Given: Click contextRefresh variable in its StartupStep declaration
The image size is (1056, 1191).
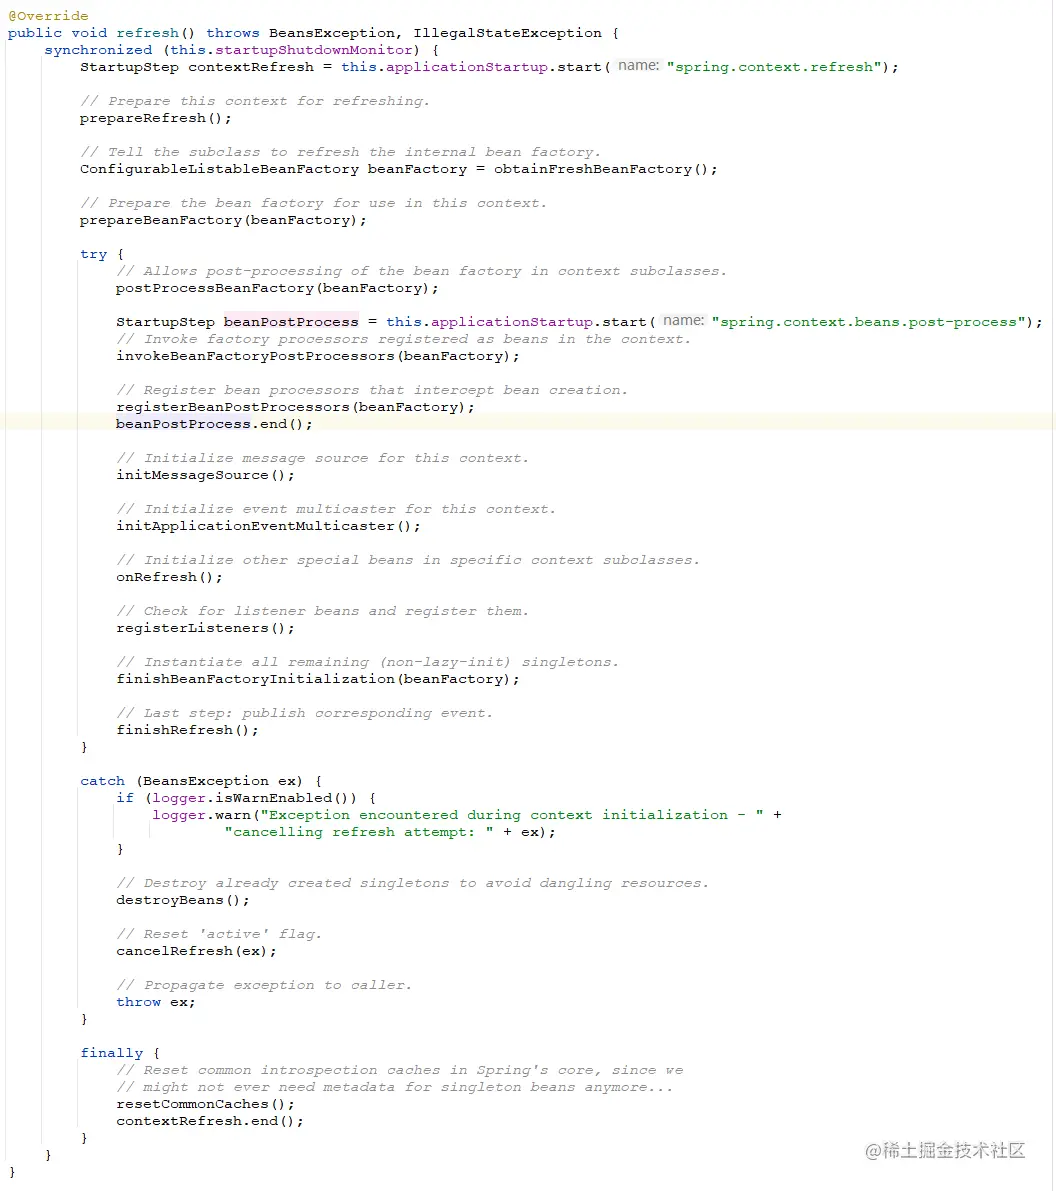Looking at the screenshot, I should pyautogui.click(x=251, y=67).
